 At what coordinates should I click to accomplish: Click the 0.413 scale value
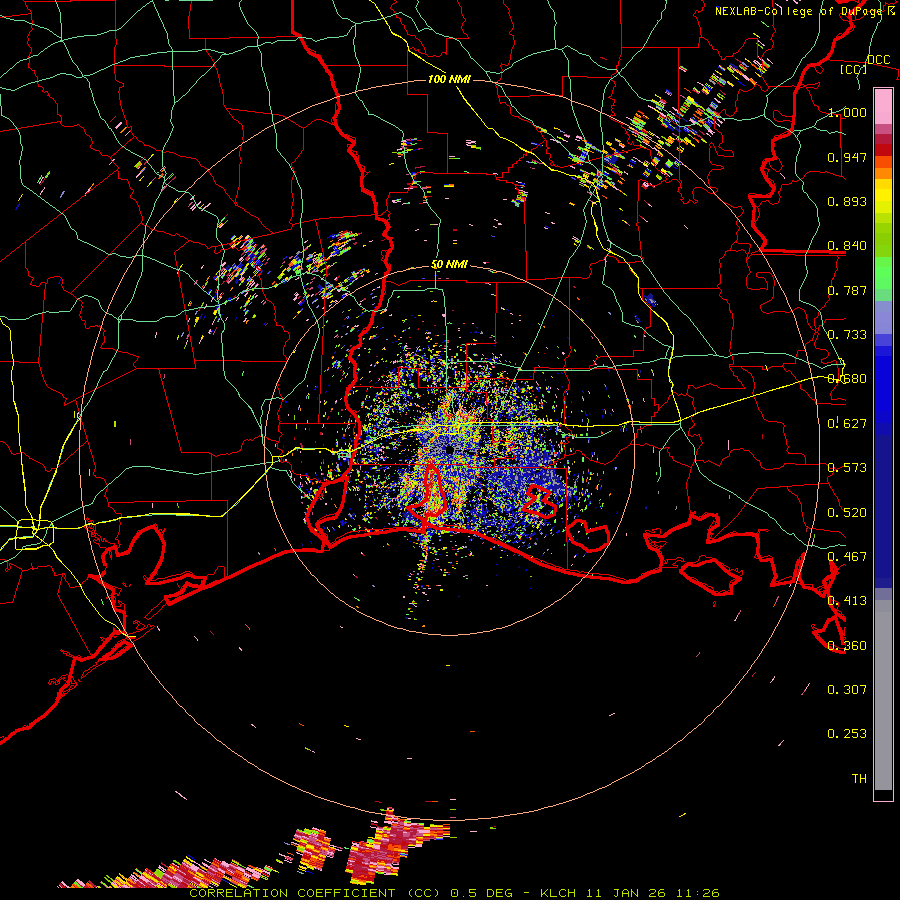click(847, 601)
